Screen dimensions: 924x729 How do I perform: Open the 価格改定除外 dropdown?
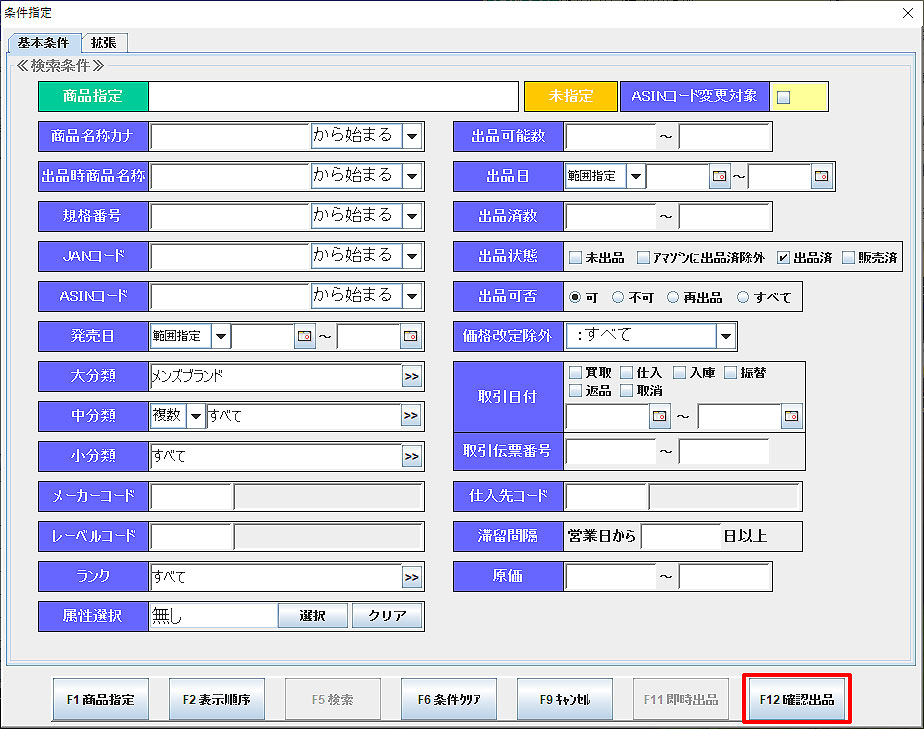(726, 336)
